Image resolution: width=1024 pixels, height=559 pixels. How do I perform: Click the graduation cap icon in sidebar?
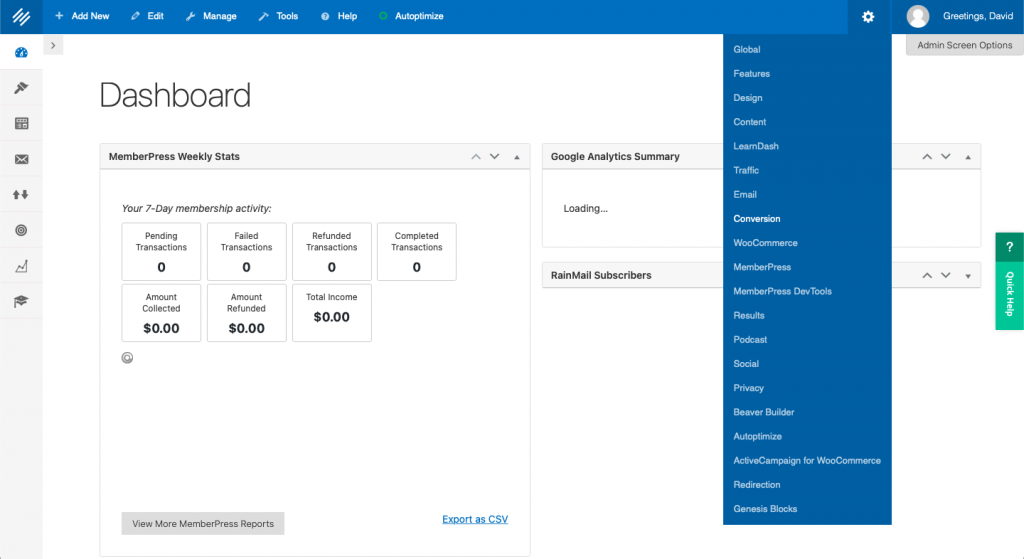click(x=21, y=301)
